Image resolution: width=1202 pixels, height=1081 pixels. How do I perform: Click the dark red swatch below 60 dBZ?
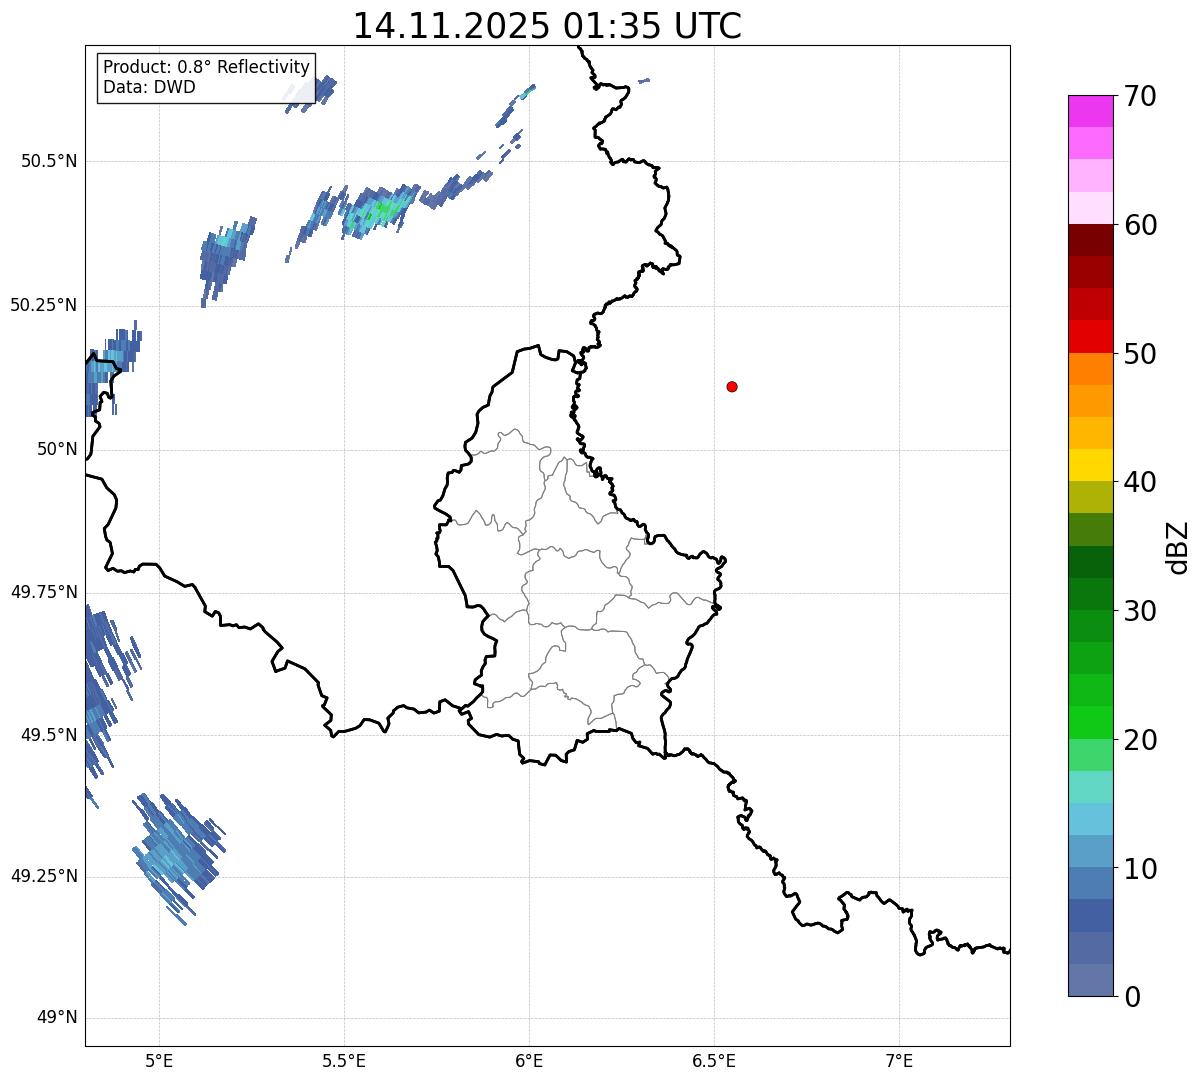(1090, 240)
